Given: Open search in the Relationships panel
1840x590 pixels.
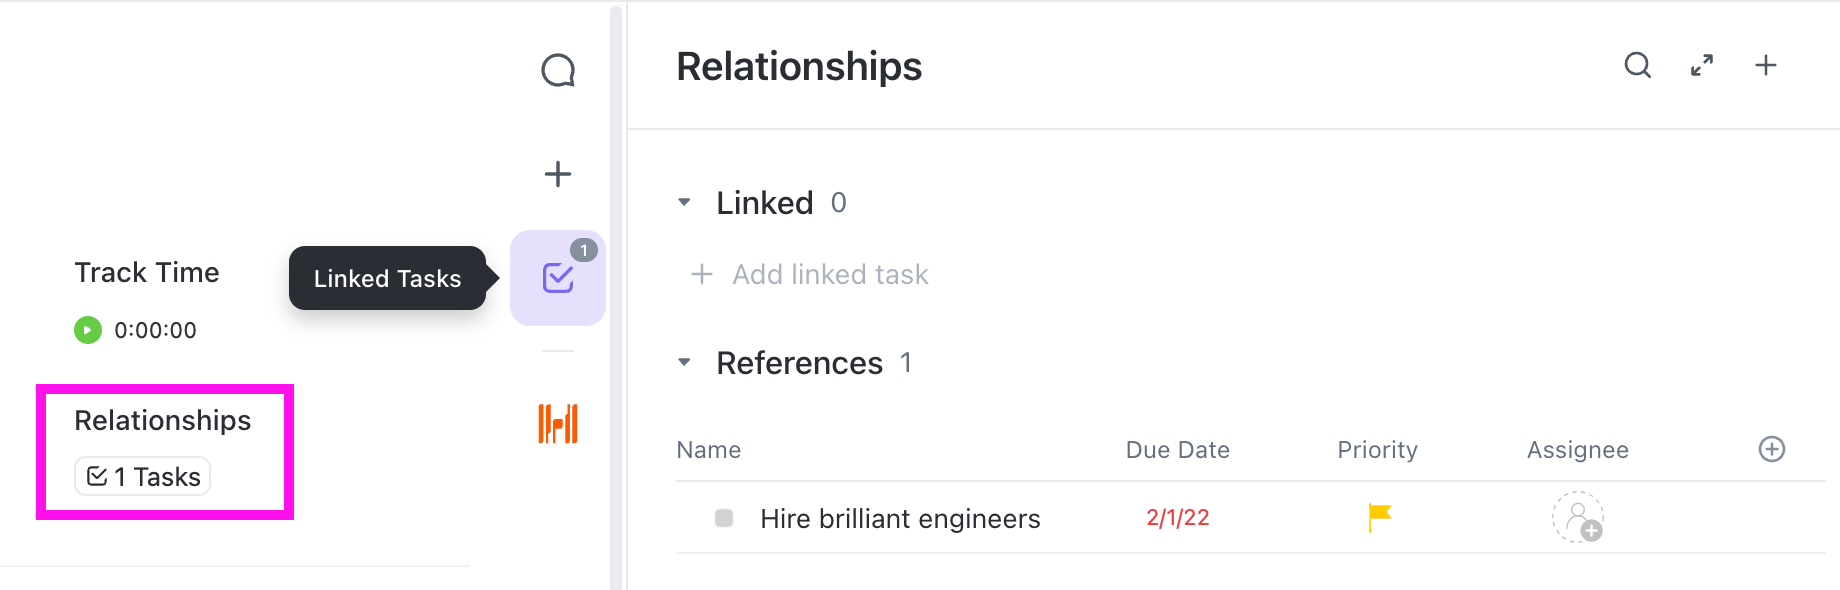Looking at the screenshot, I should 1637,65.
